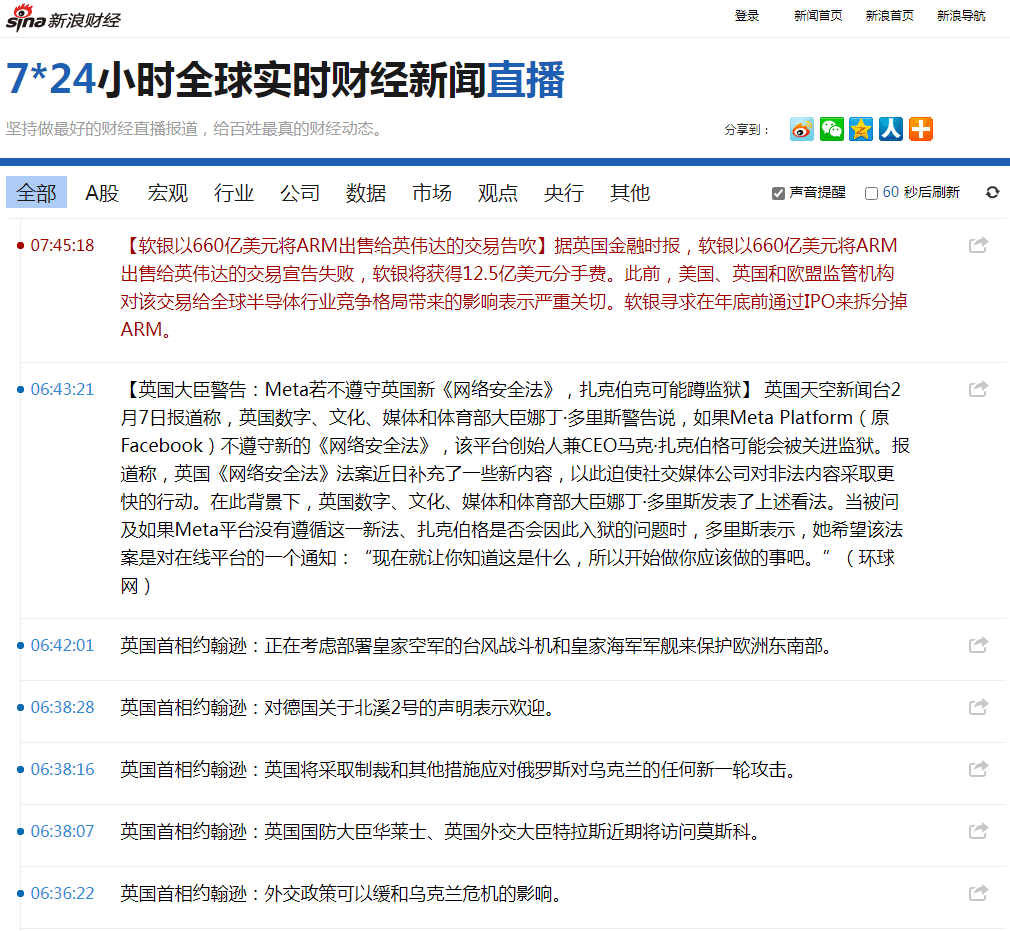Share to Renren icon

891,130
